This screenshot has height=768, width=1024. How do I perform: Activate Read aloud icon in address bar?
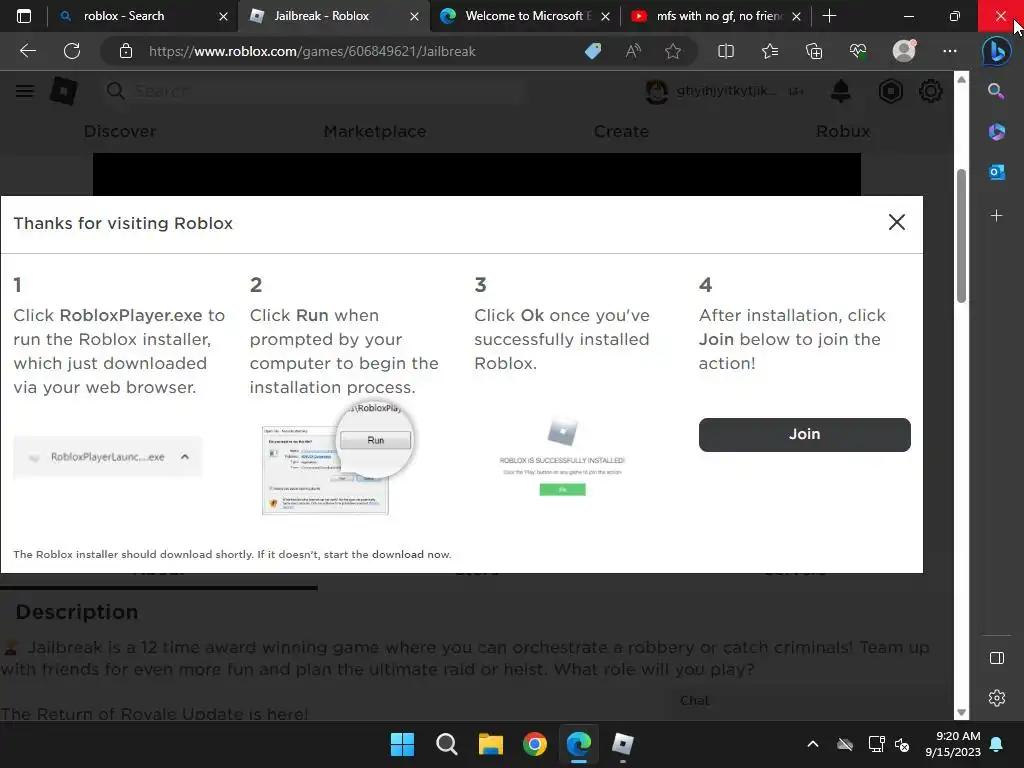[633, 51]
